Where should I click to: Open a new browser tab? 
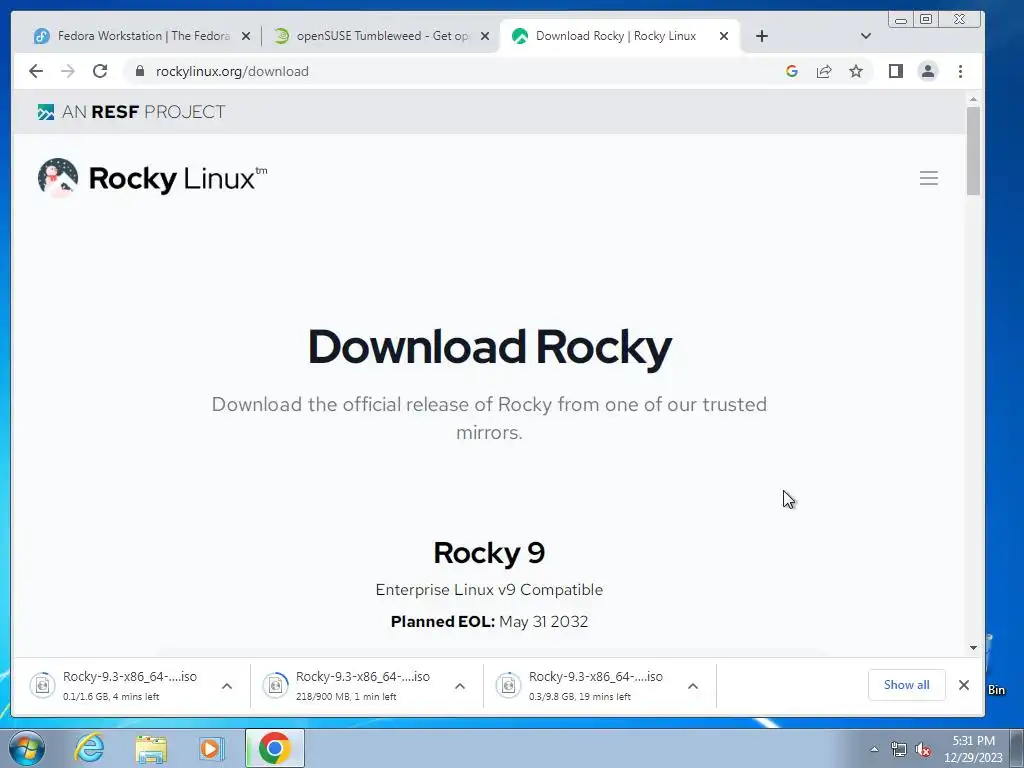(761, 36)
